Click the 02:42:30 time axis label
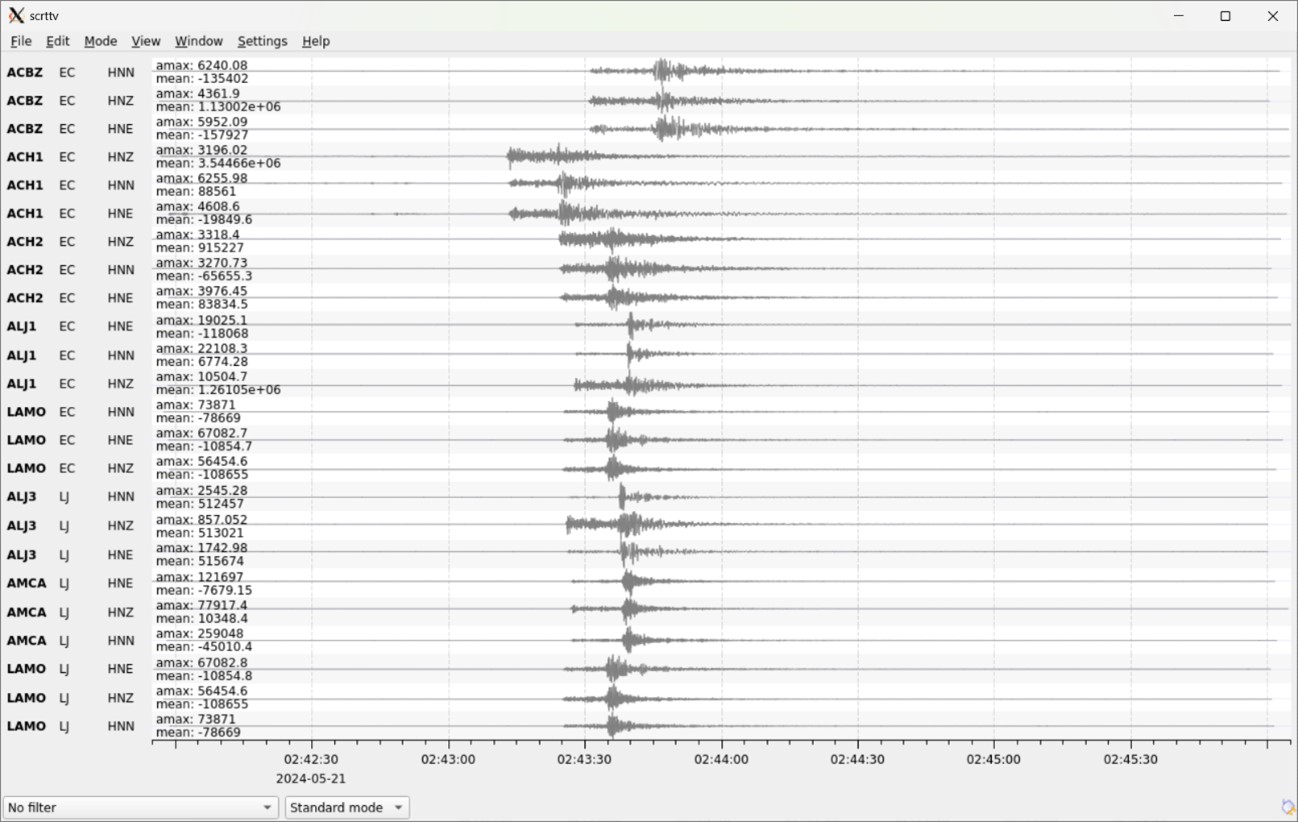This screenshot has height=822, width=1298. [311, 759]
